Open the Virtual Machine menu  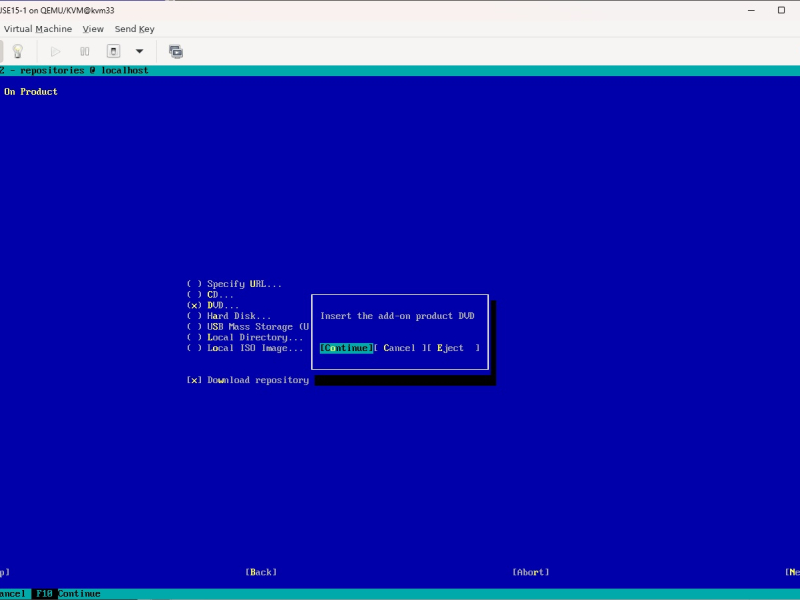click(38, 29)
